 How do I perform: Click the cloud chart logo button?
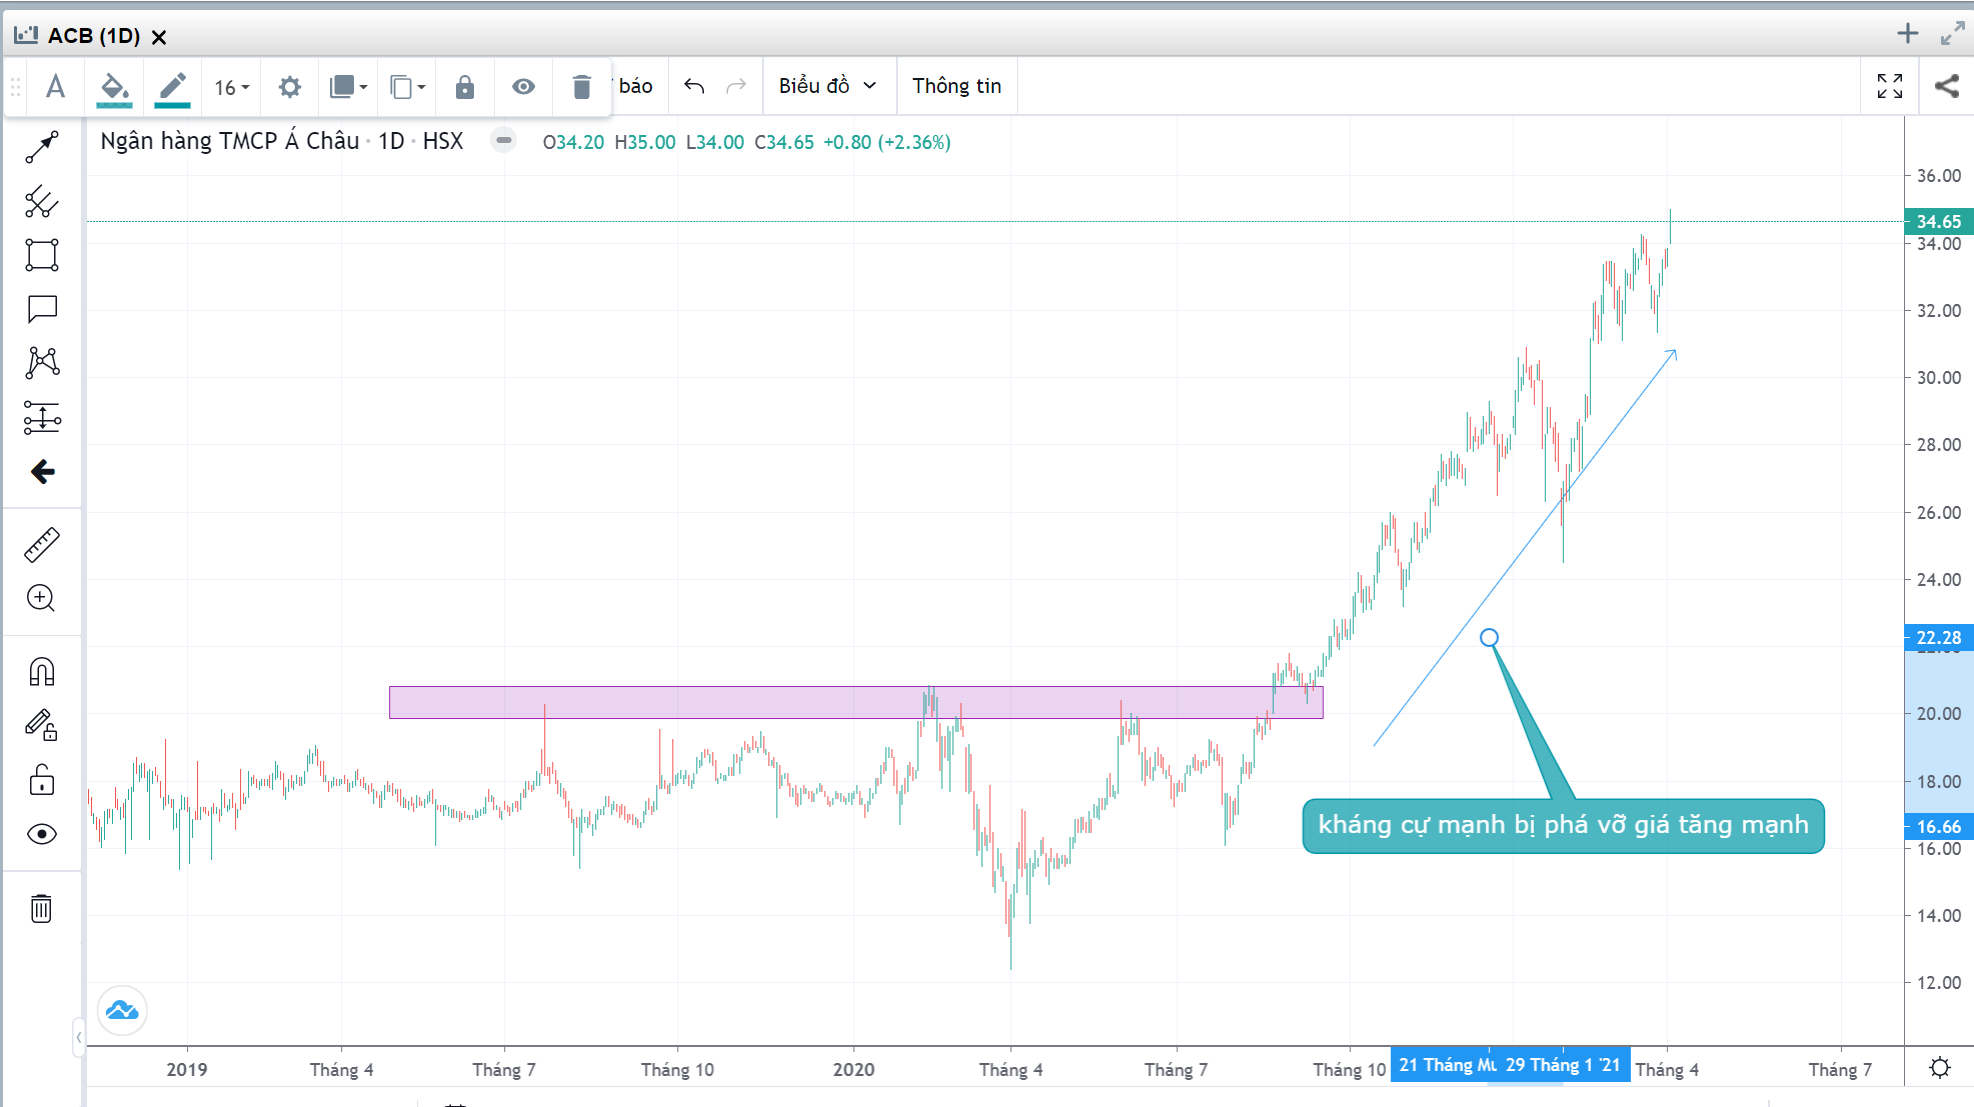[122, 1010]
